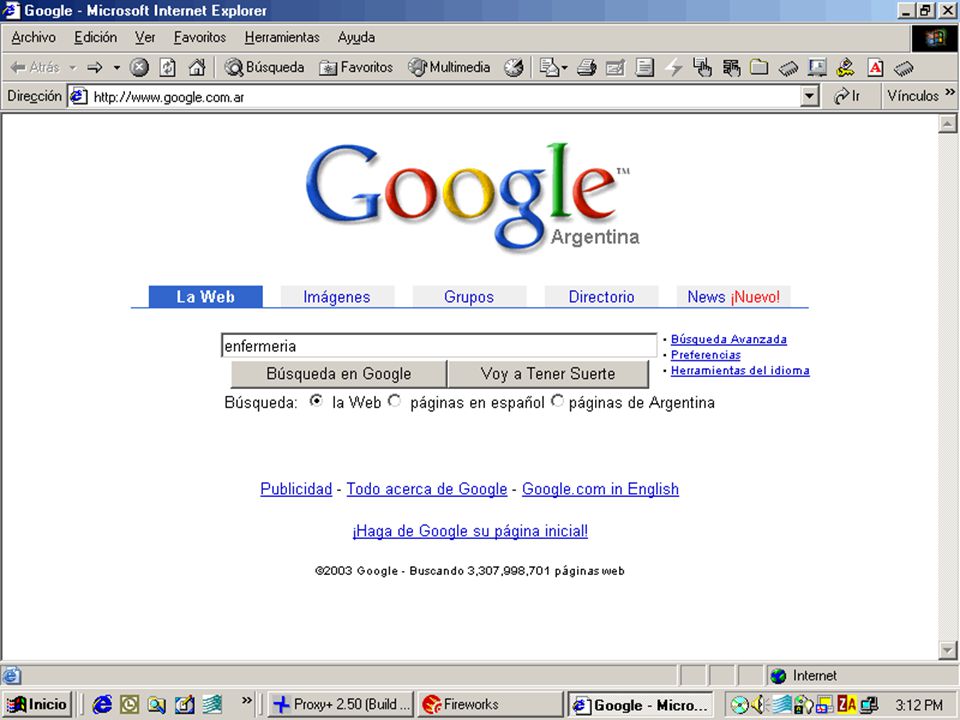This screenshot has height=720, width=960.
Task: Go to the home page via house icon
Action: 197,67
